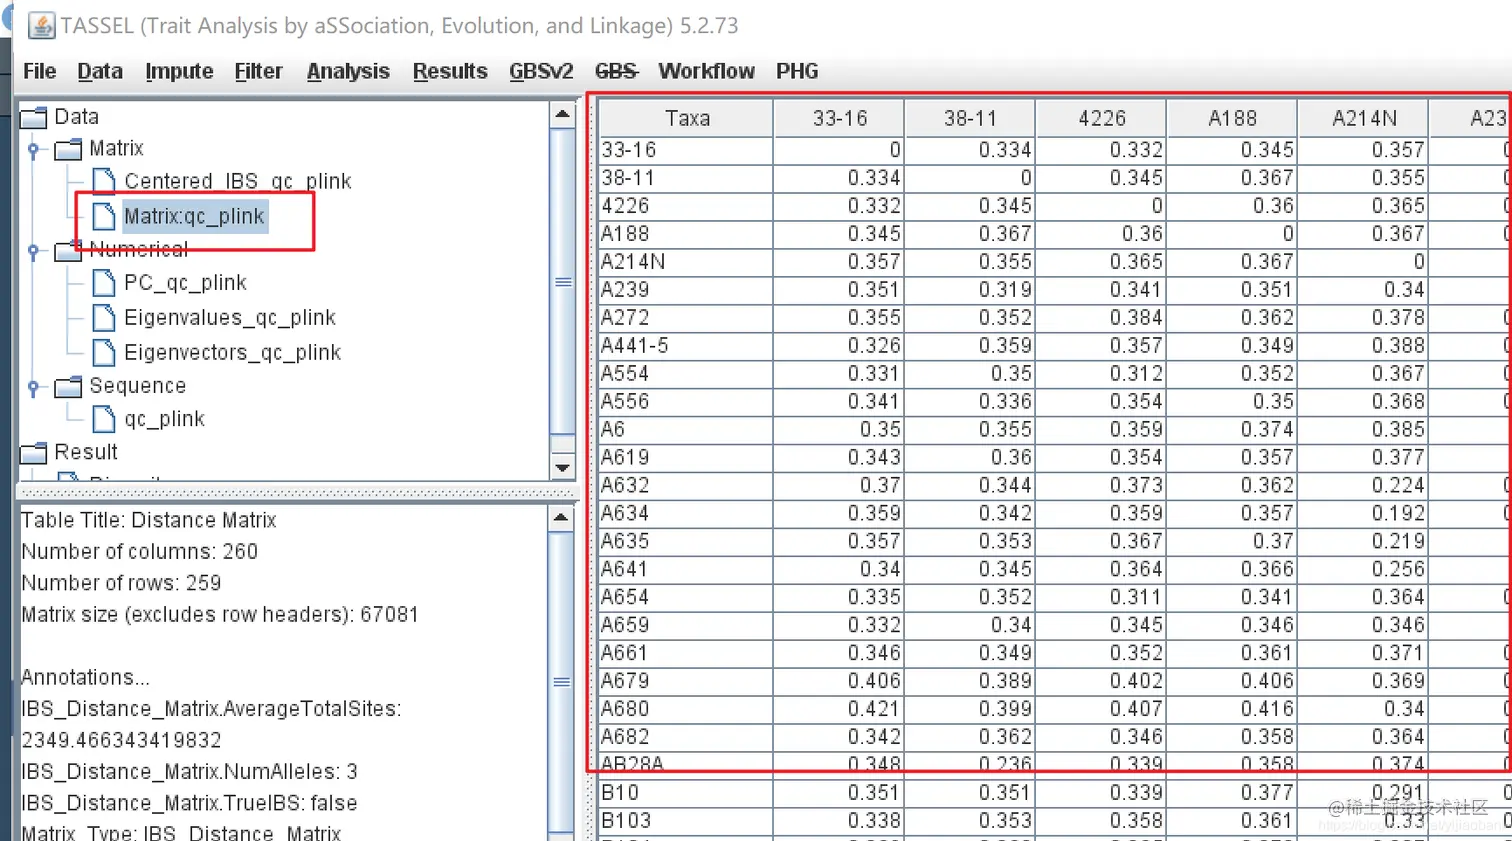Open the Results menu
This screenshot has width=1512, height=841.
[x=450, y=71]
